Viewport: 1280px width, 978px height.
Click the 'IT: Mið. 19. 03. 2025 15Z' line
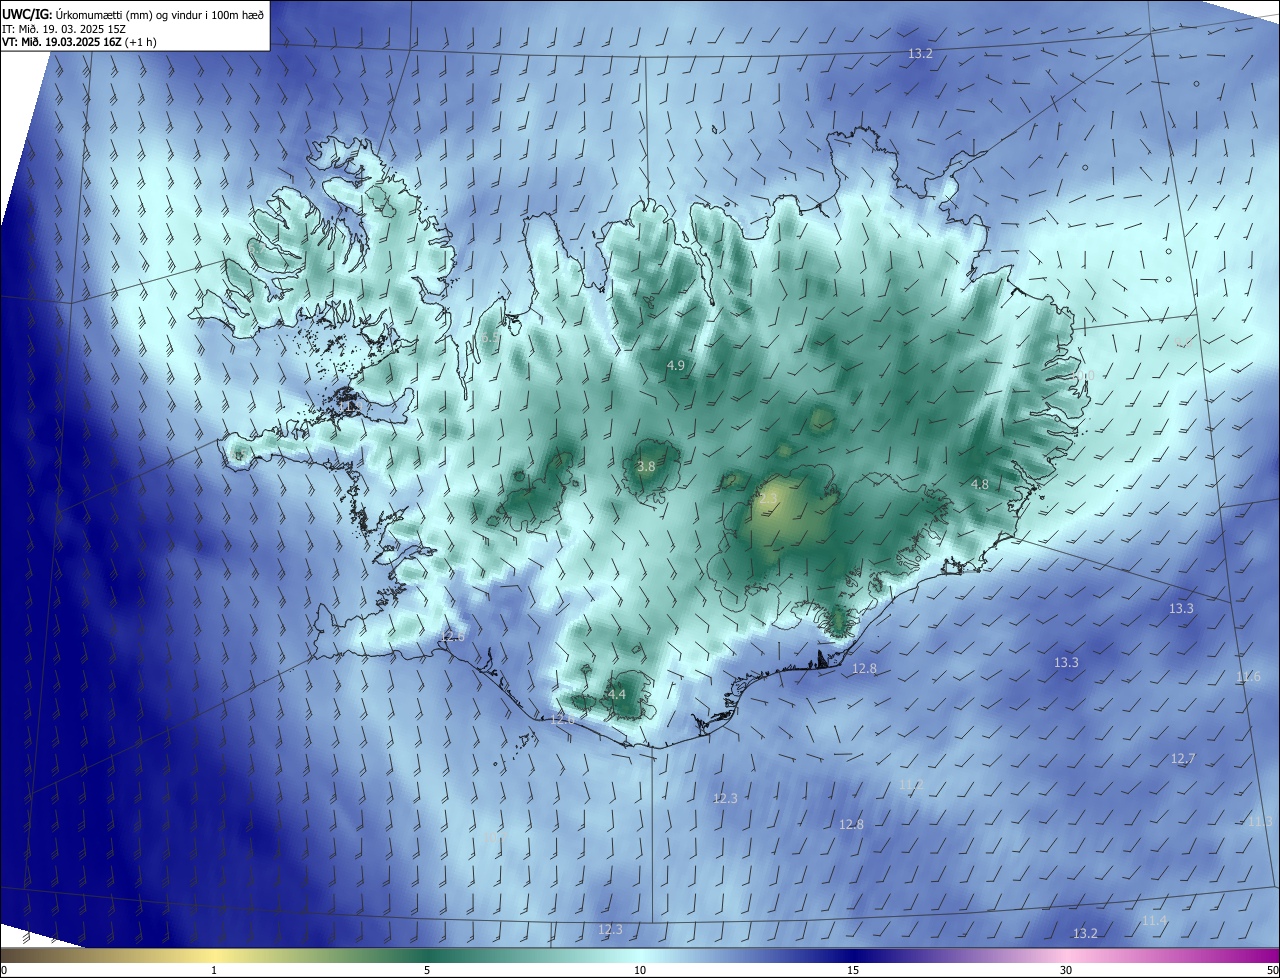[66, 28]
